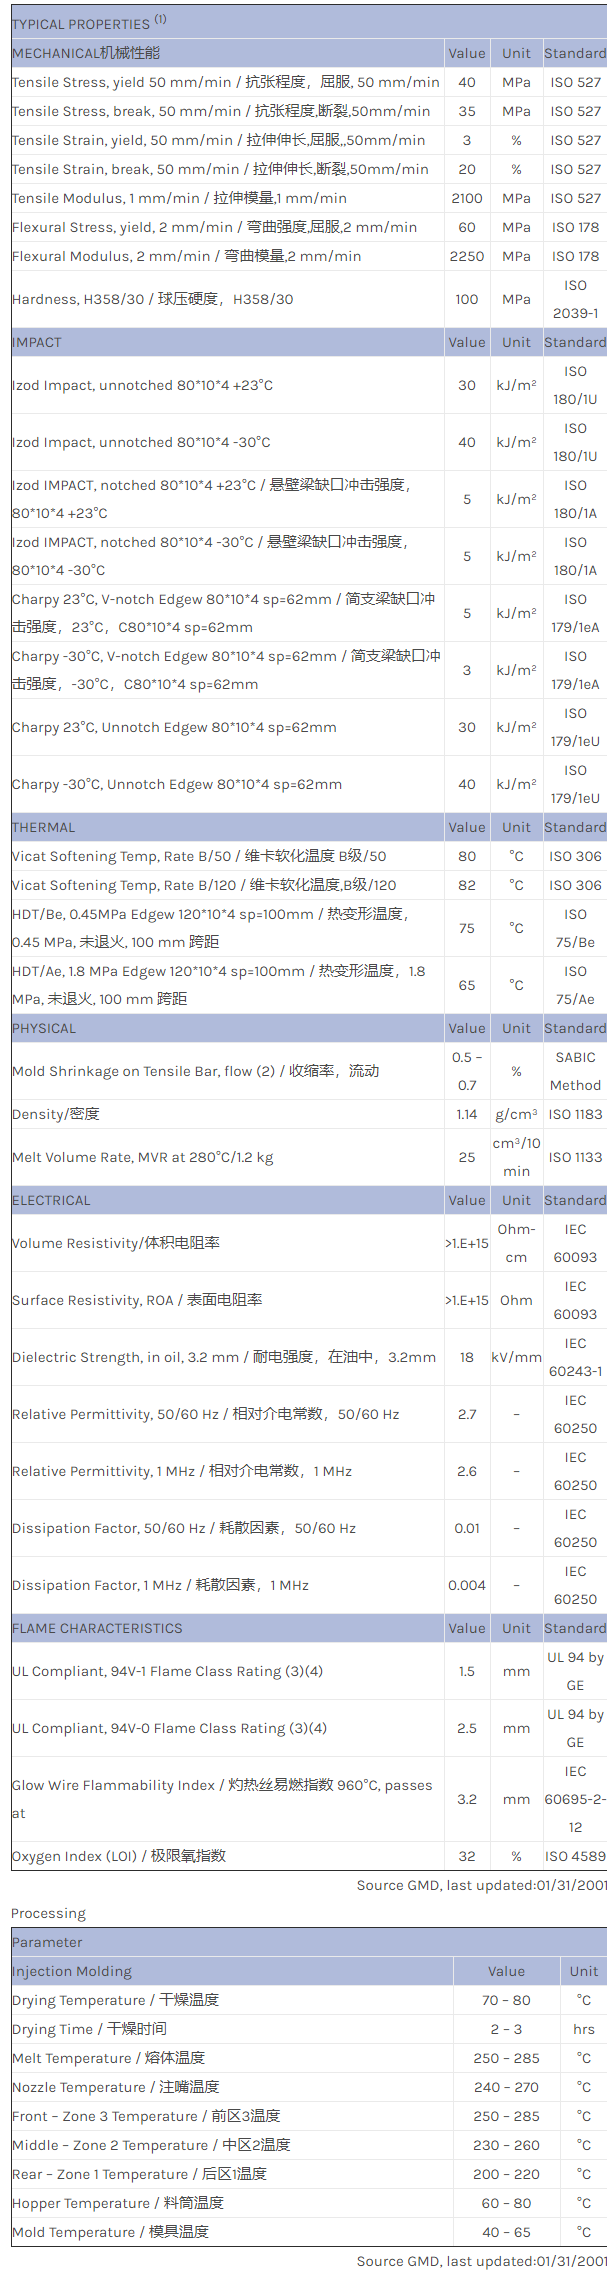This screenshot has width=607, height=2274.
Task: Click the FLAME CHARACTERISTICS section header
Action: (97, 1628)
